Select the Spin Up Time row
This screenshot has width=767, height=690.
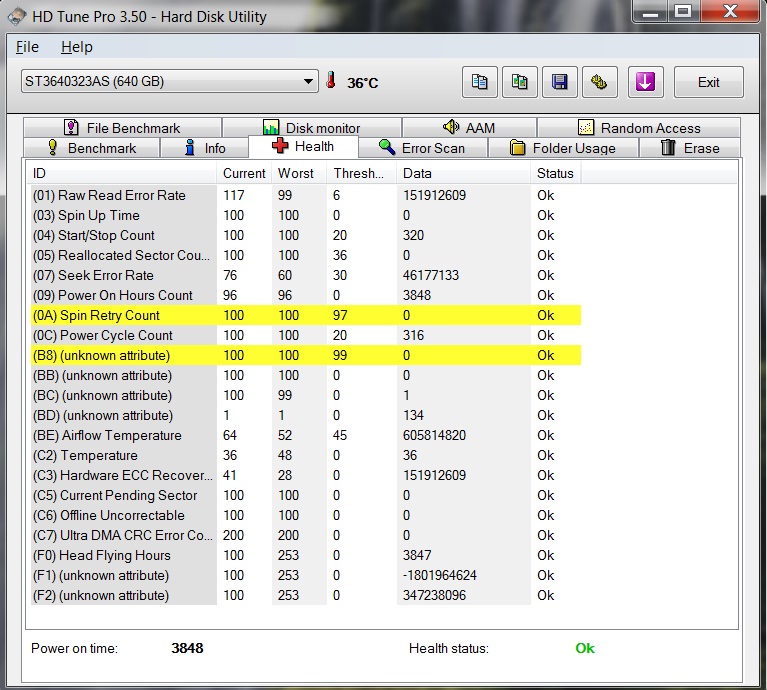click(x=306, y=215)
